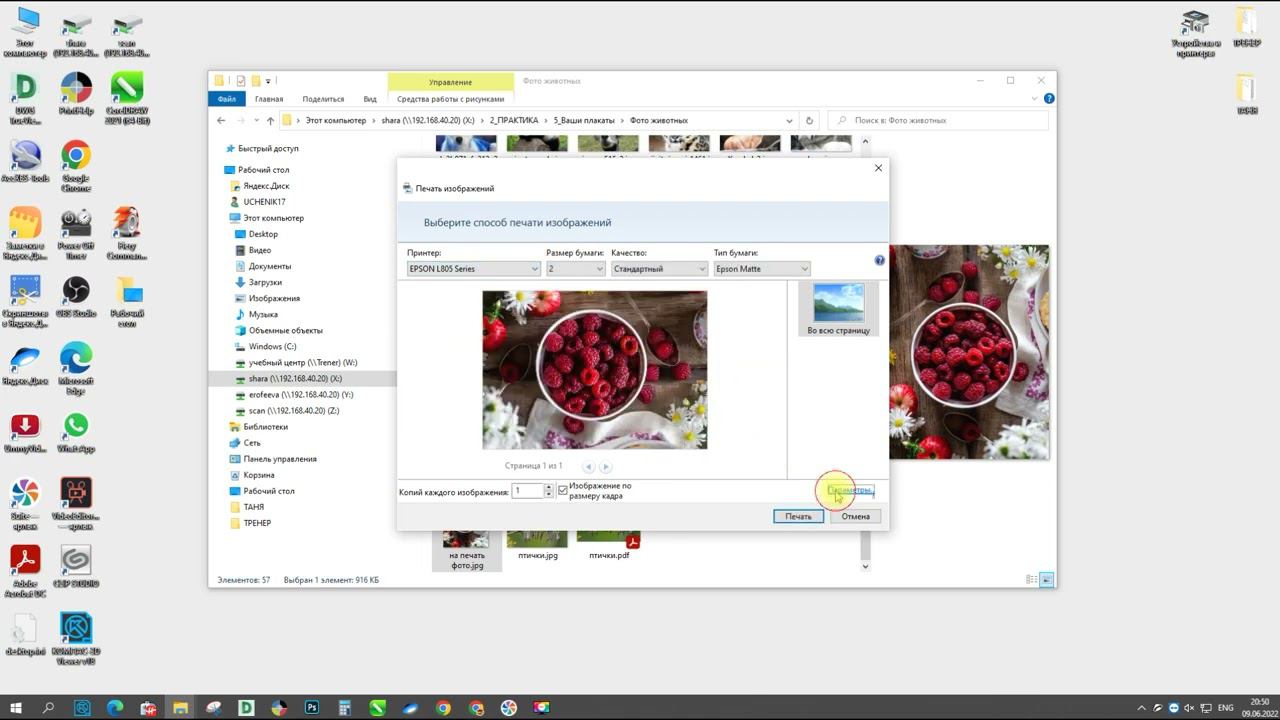Screen dimensions: 1280x720
Task: Click the blue help icon in print dialog
Action: point(879,260)
